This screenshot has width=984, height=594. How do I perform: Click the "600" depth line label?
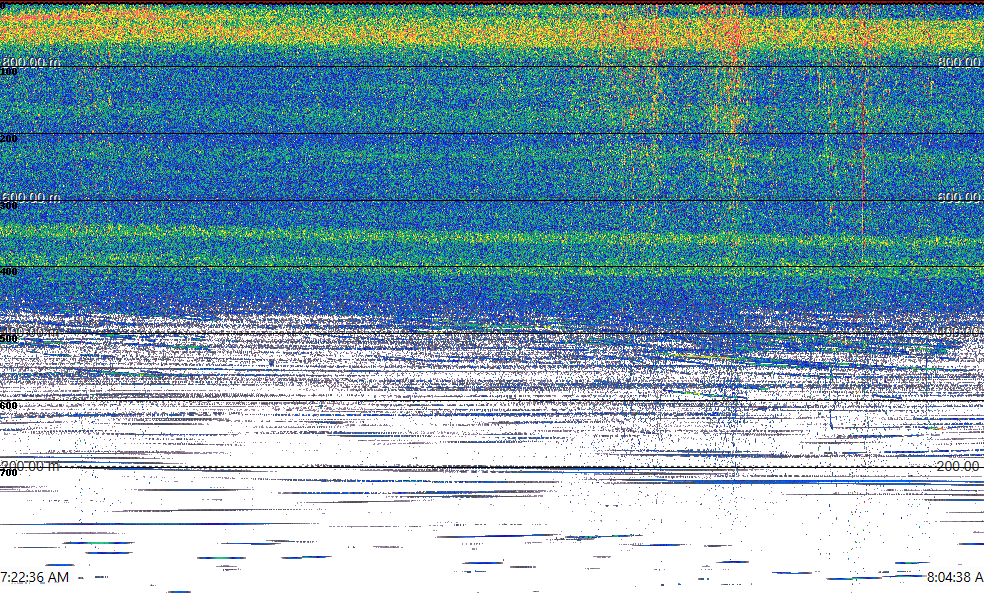(x=9, y=406)
